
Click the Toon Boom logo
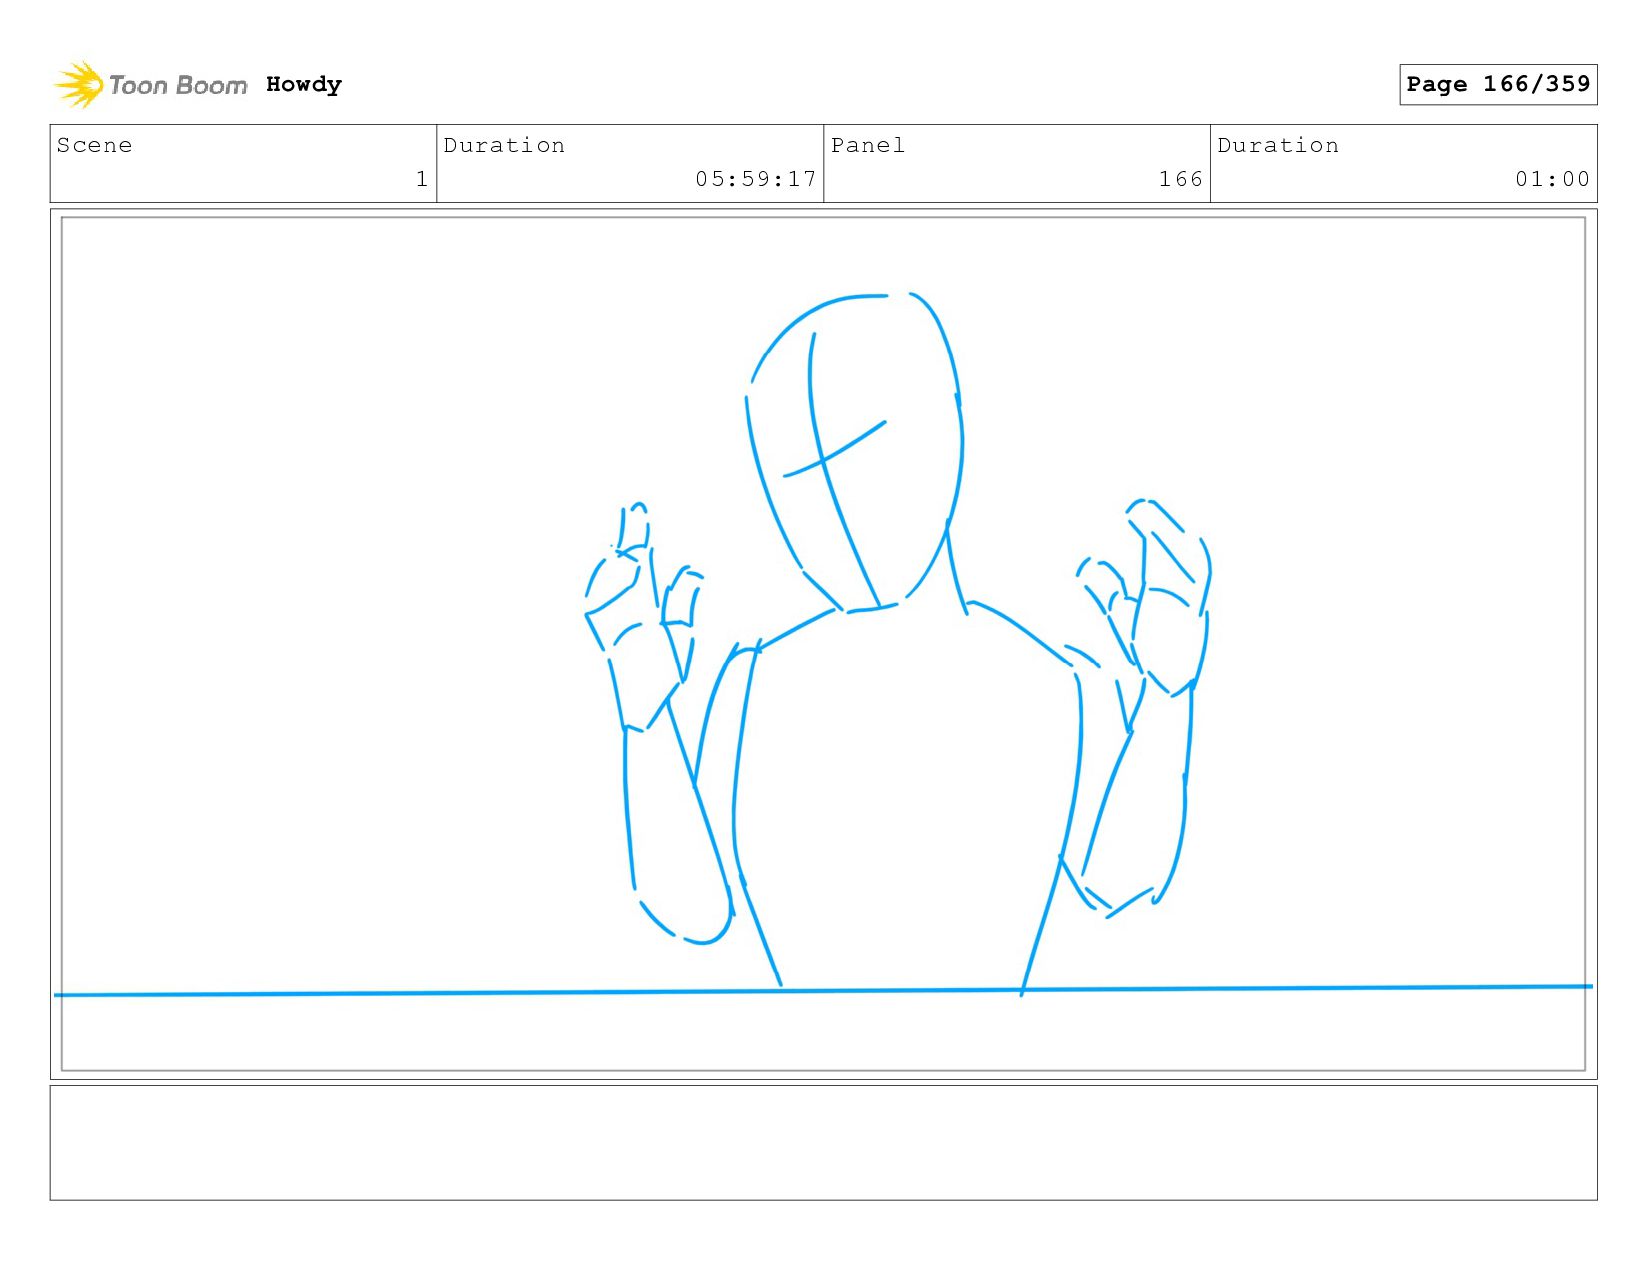click(x=150, y=85)
